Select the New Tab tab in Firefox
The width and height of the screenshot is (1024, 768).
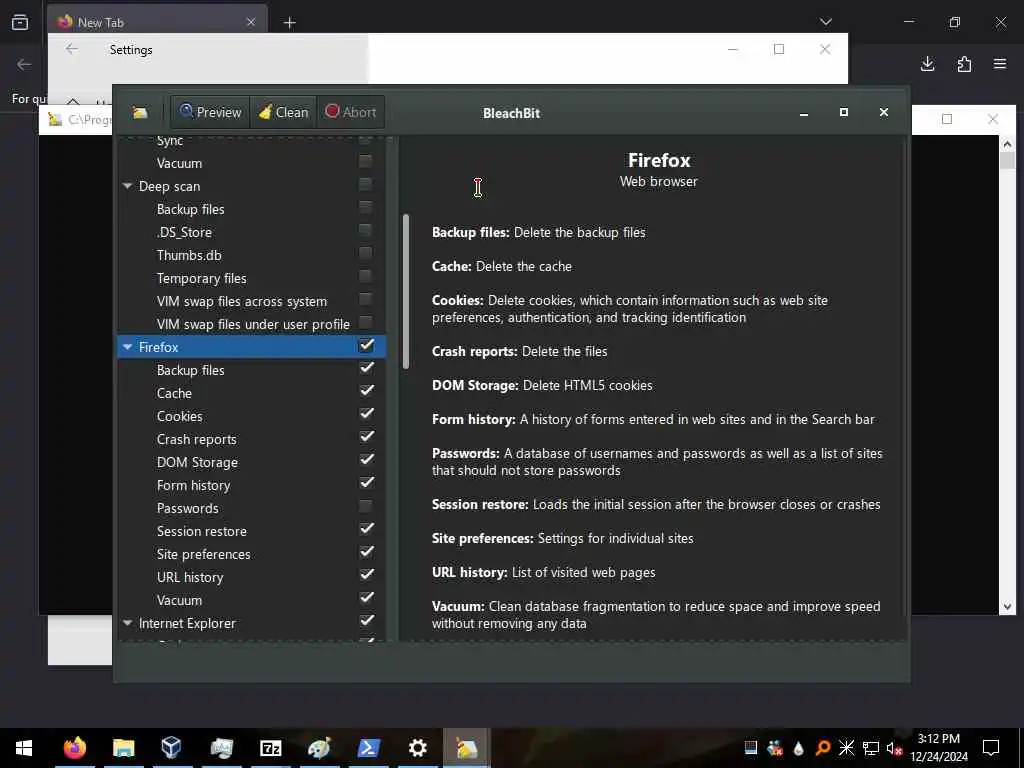pyautogui.click(x=157, y=22)
